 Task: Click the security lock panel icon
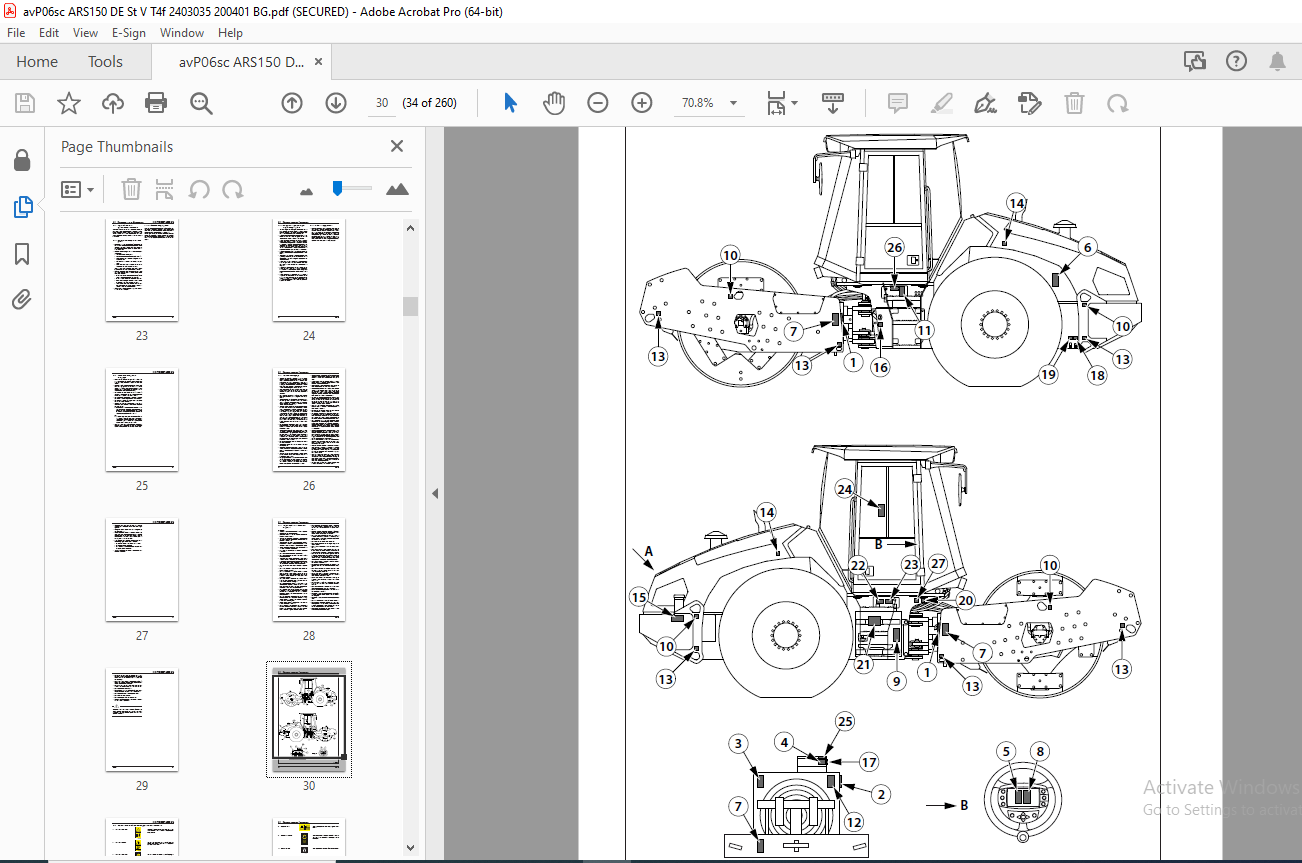tap(22, 160)
